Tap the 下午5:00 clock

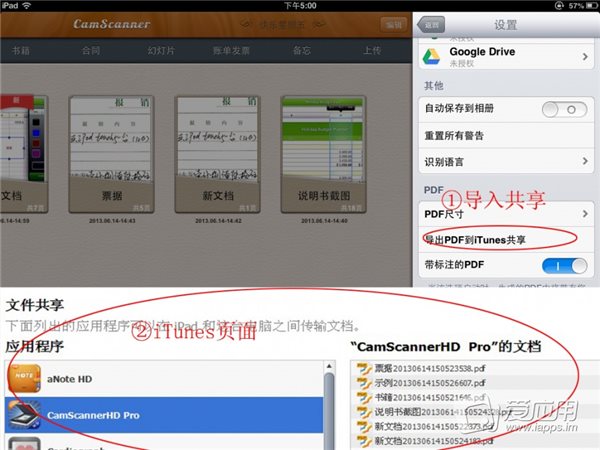300,6
